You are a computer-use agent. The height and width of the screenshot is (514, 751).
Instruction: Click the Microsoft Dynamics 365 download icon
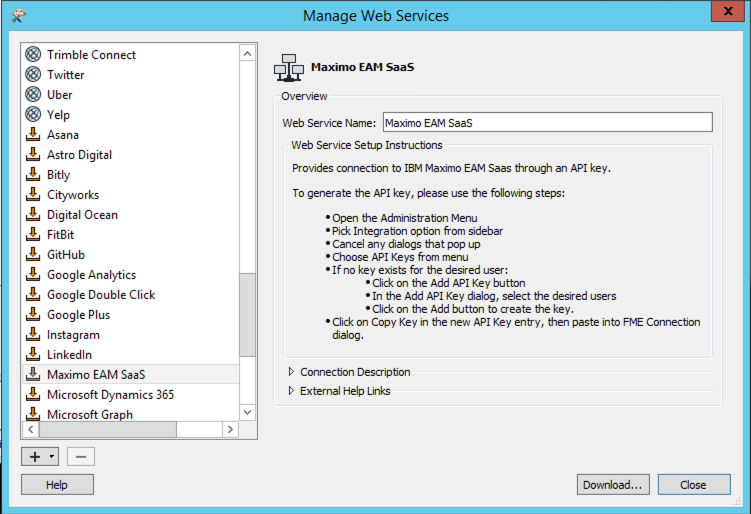coord(33,394)
